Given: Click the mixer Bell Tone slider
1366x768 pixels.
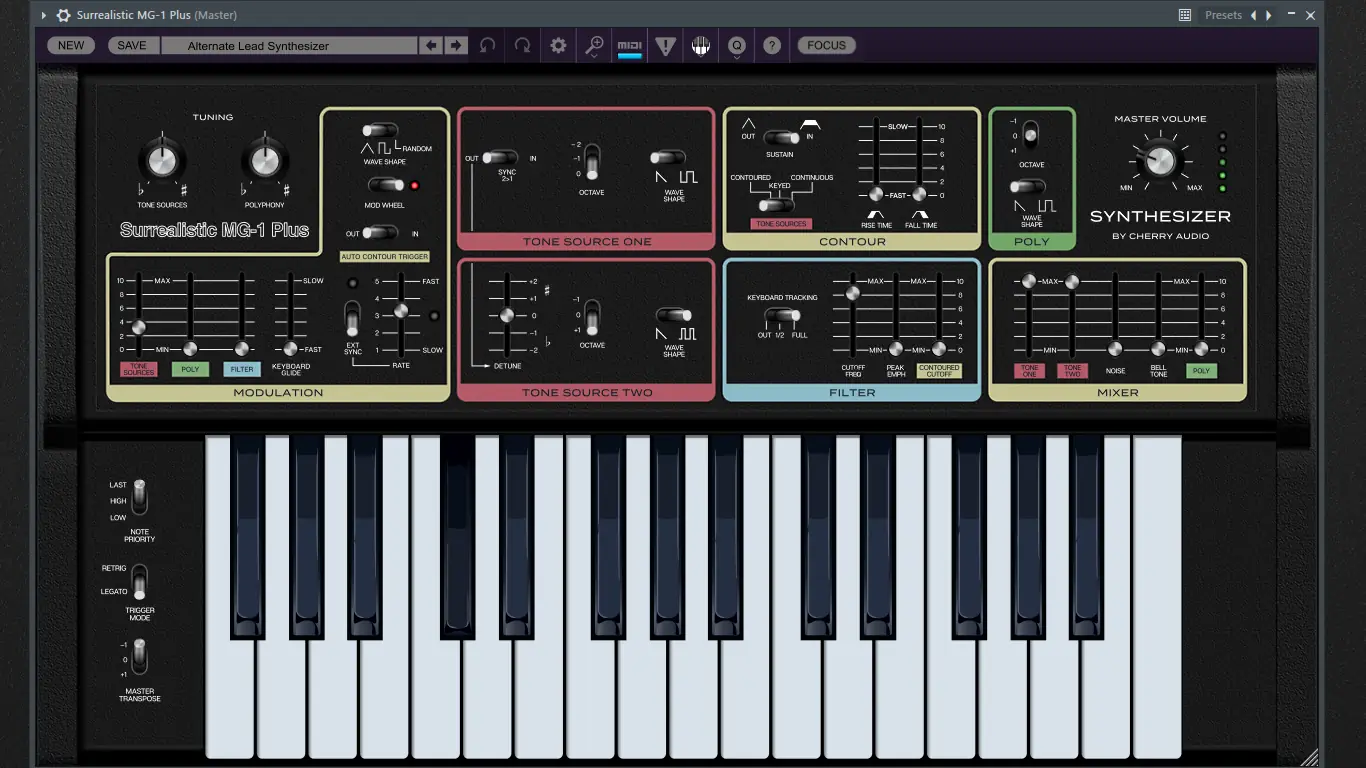Looking at the screenshot, I should click(x=1158, y=349).
